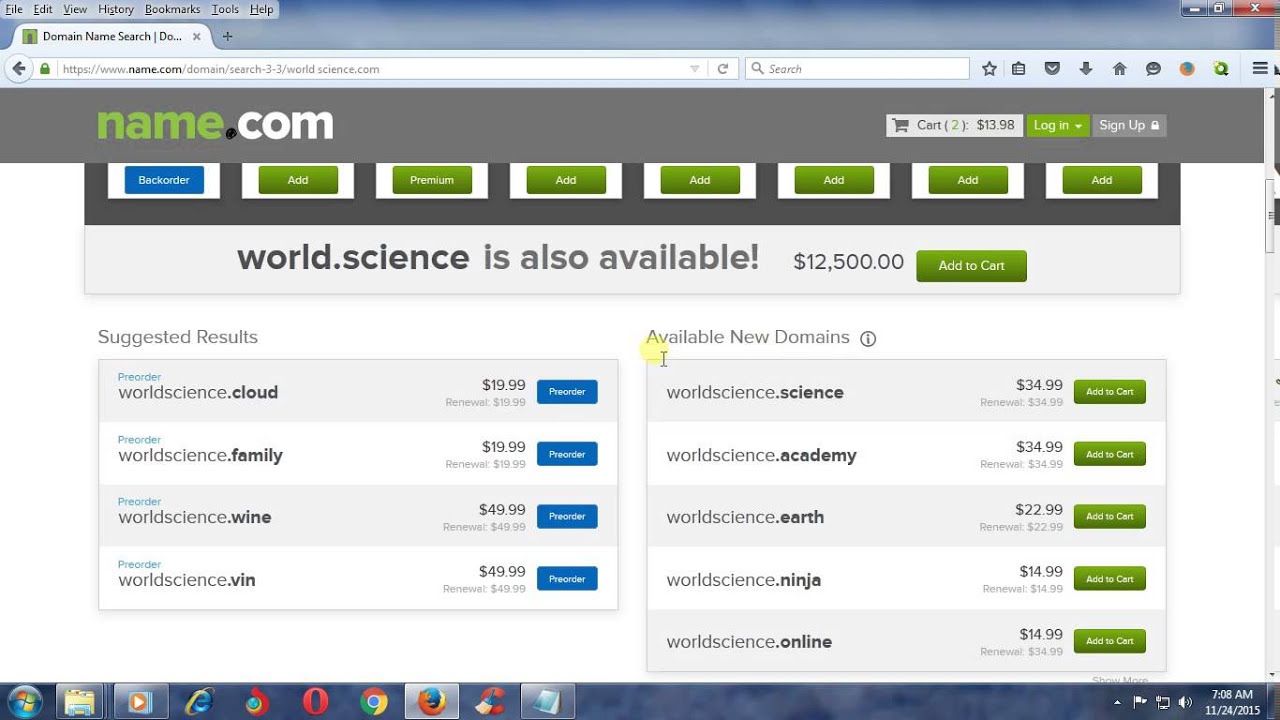Click the worldscience.cloud domain name
This screenshot has width=1280, height=720.
pyautogui.click(x=198, y=393)
